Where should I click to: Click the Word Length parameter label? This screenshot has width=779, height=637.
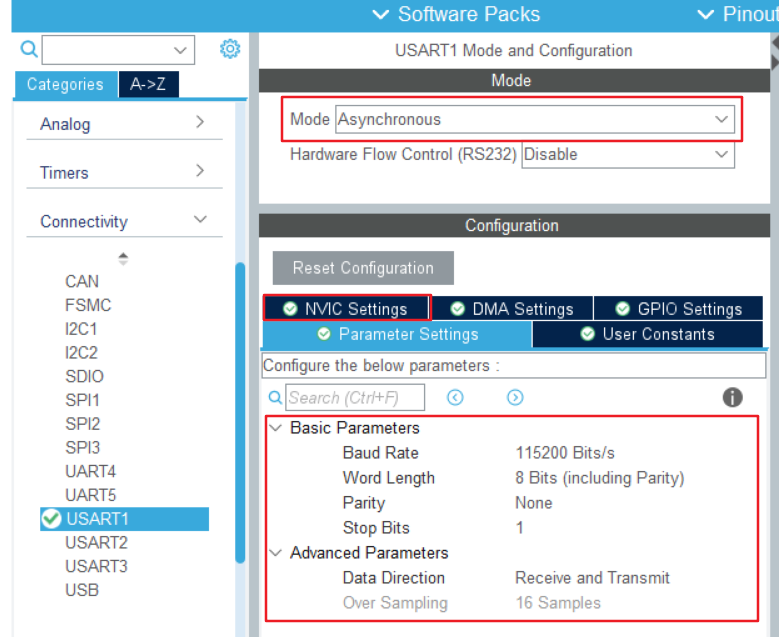click(x=389, y=478)
